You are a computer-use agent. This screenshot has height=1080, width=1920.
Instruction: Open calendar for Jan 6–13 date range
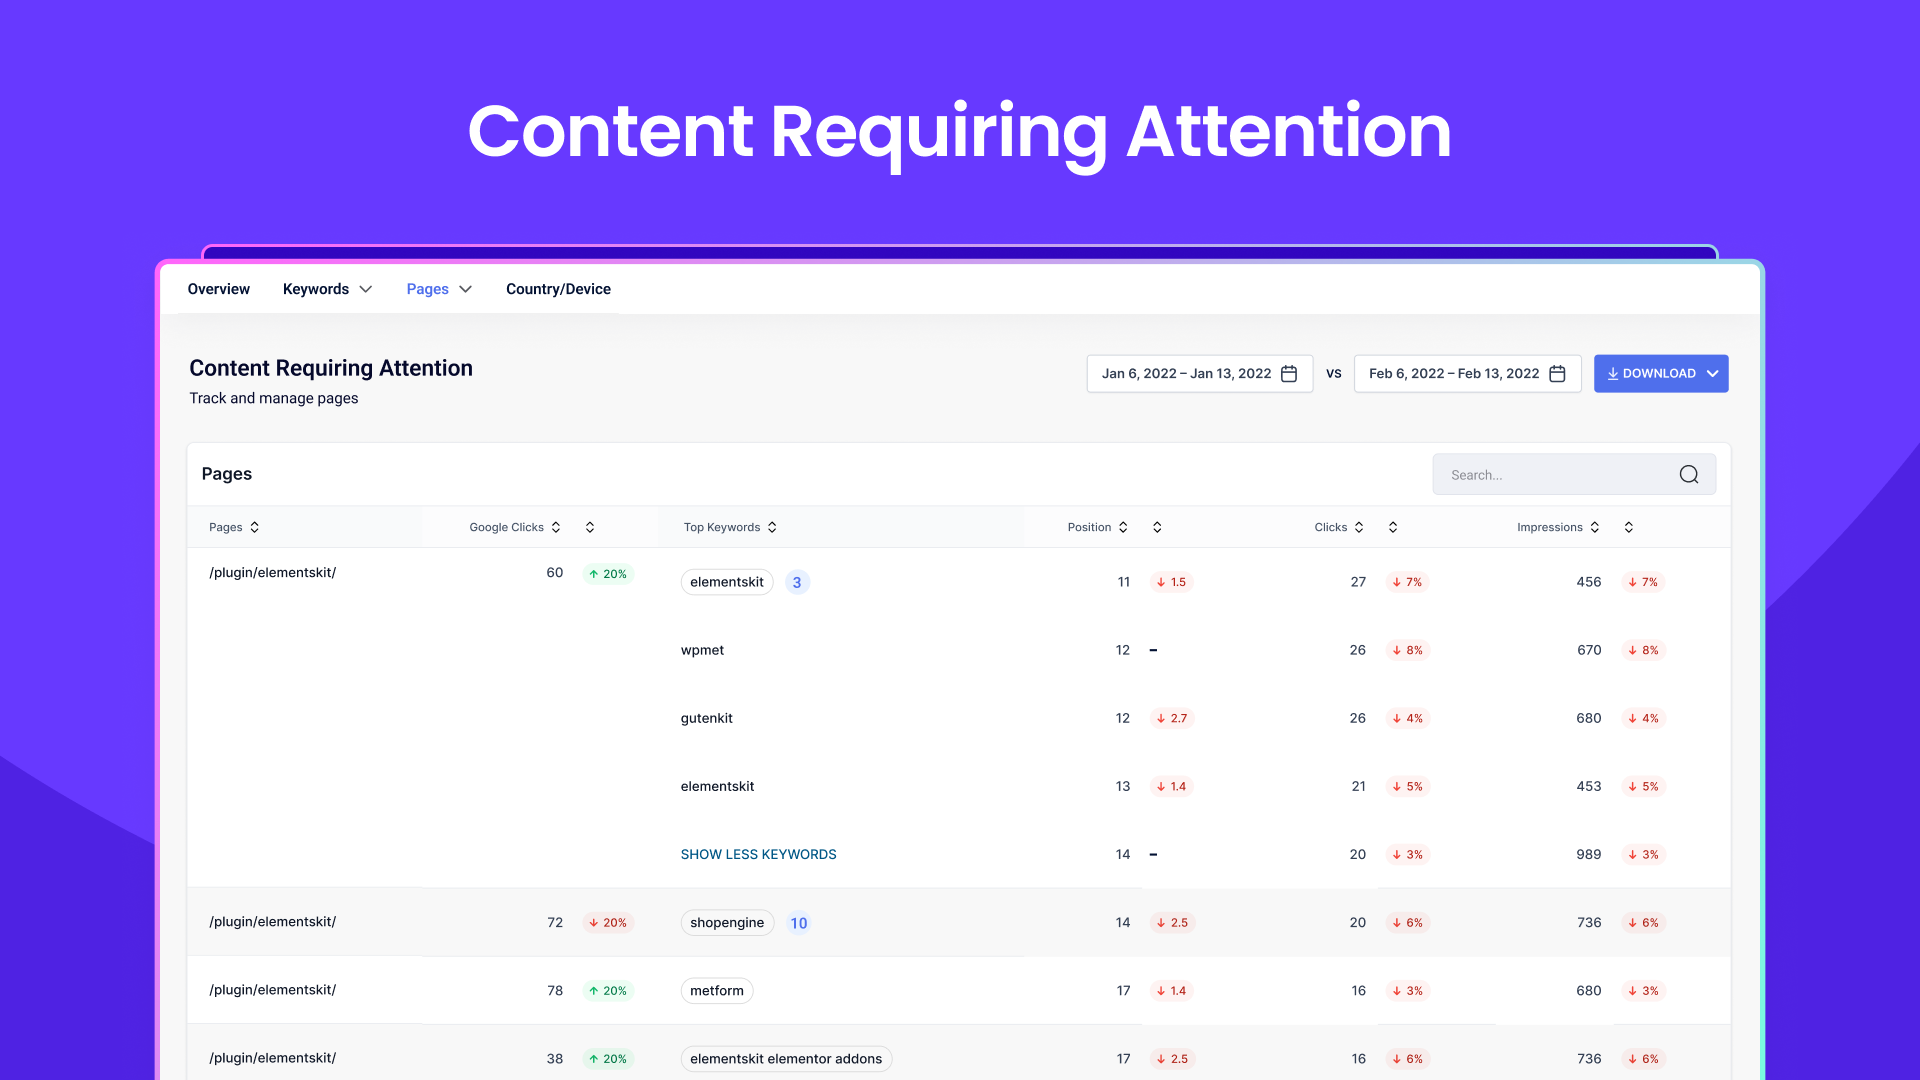(x=1289, y=374)
